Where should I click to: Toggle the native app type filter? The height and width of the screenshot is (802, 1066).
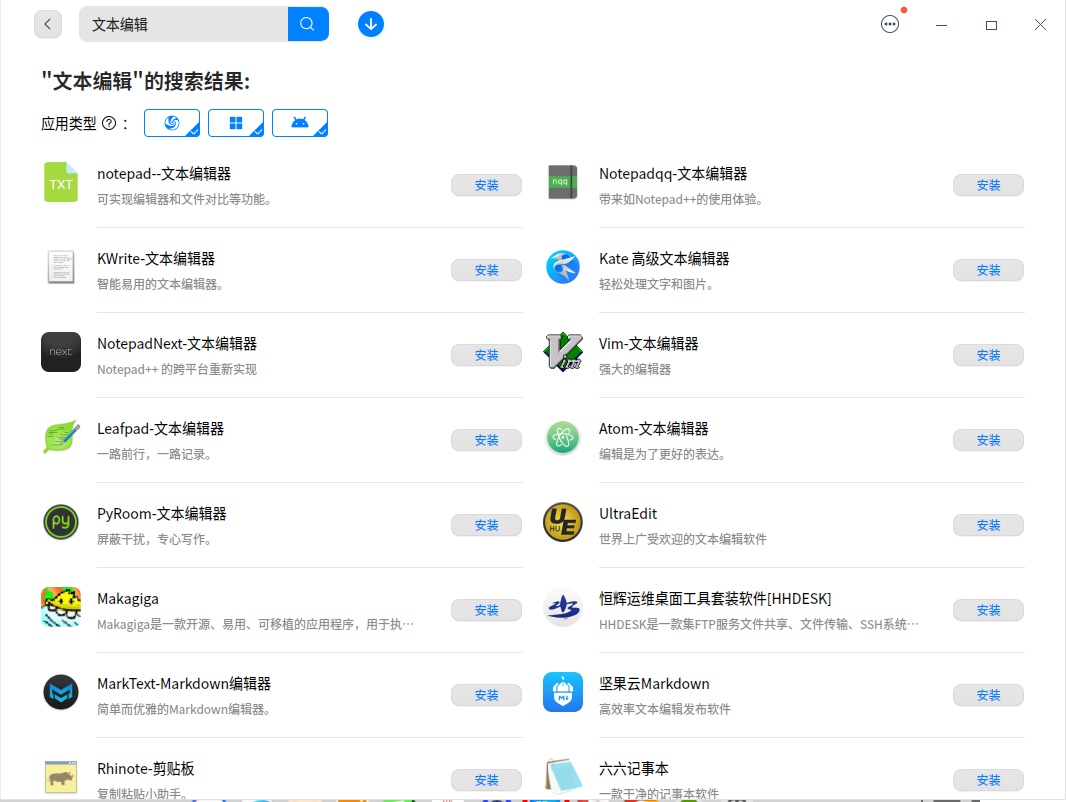(x=171, y=122)
